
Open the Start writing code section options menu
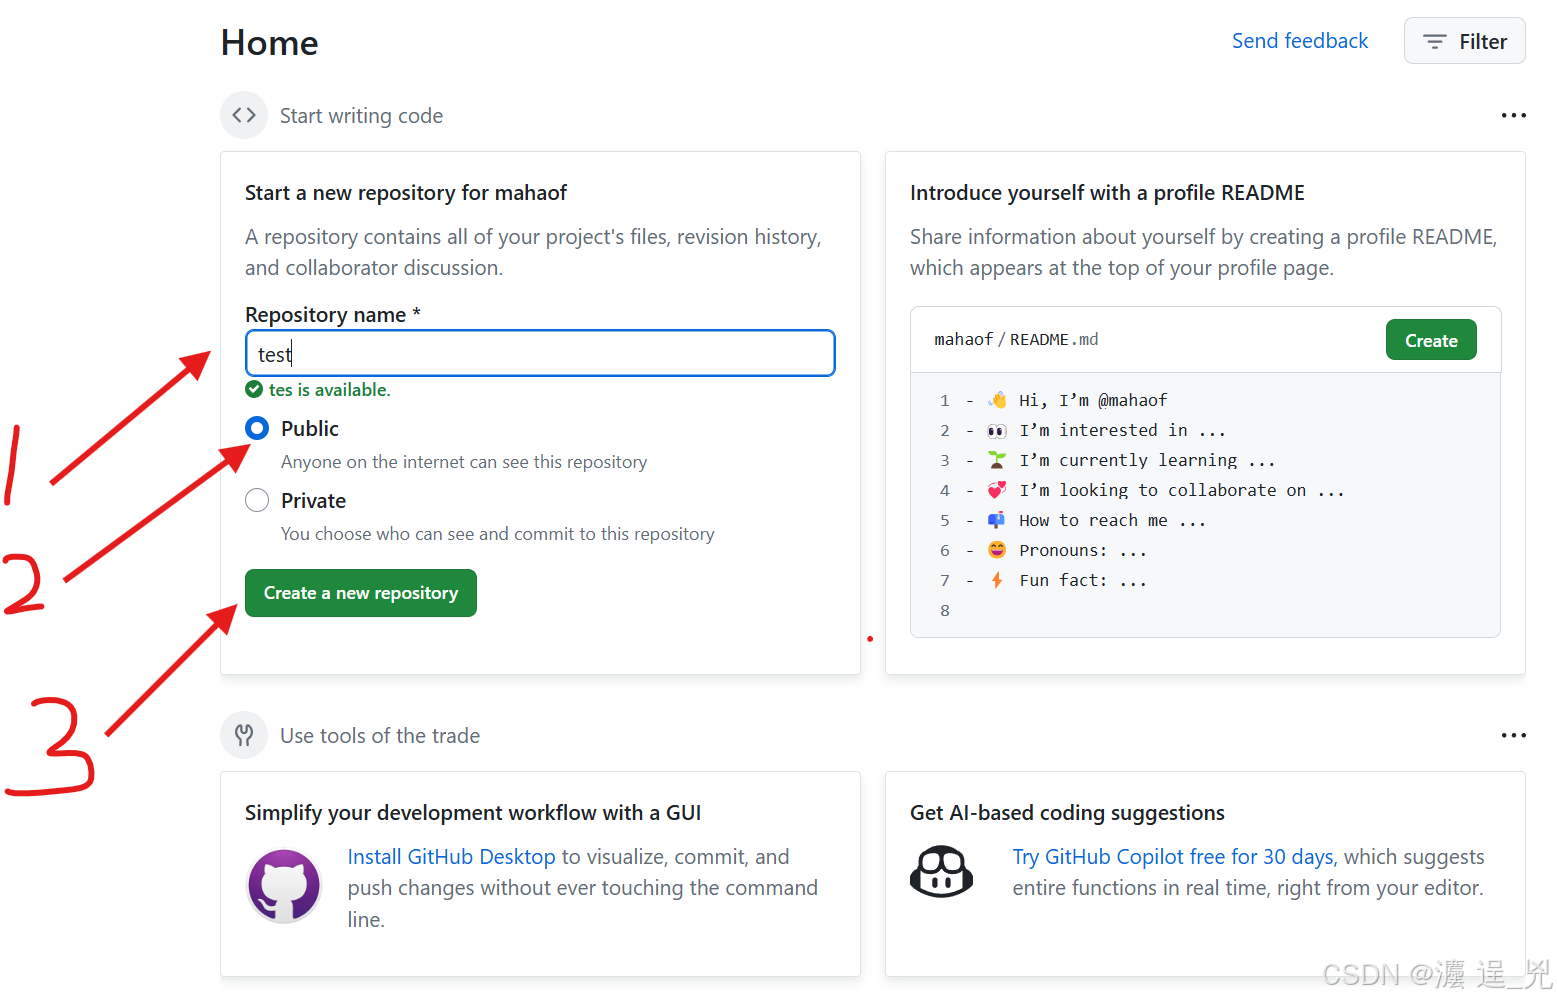pyautogui.click(x=1513, y=116)
